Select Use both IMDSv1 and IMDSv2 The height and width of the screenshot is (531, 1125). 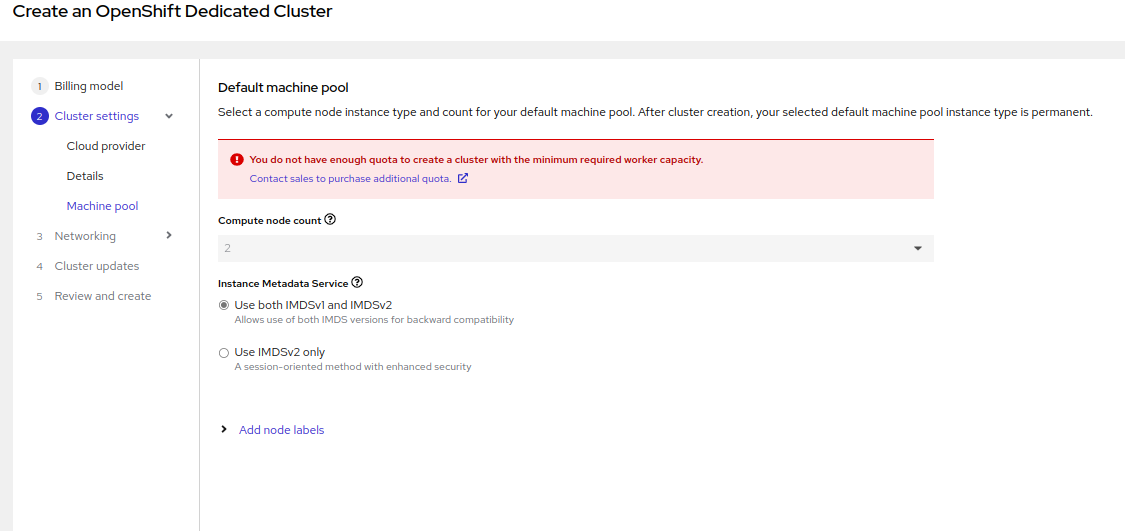click(224, 305)
